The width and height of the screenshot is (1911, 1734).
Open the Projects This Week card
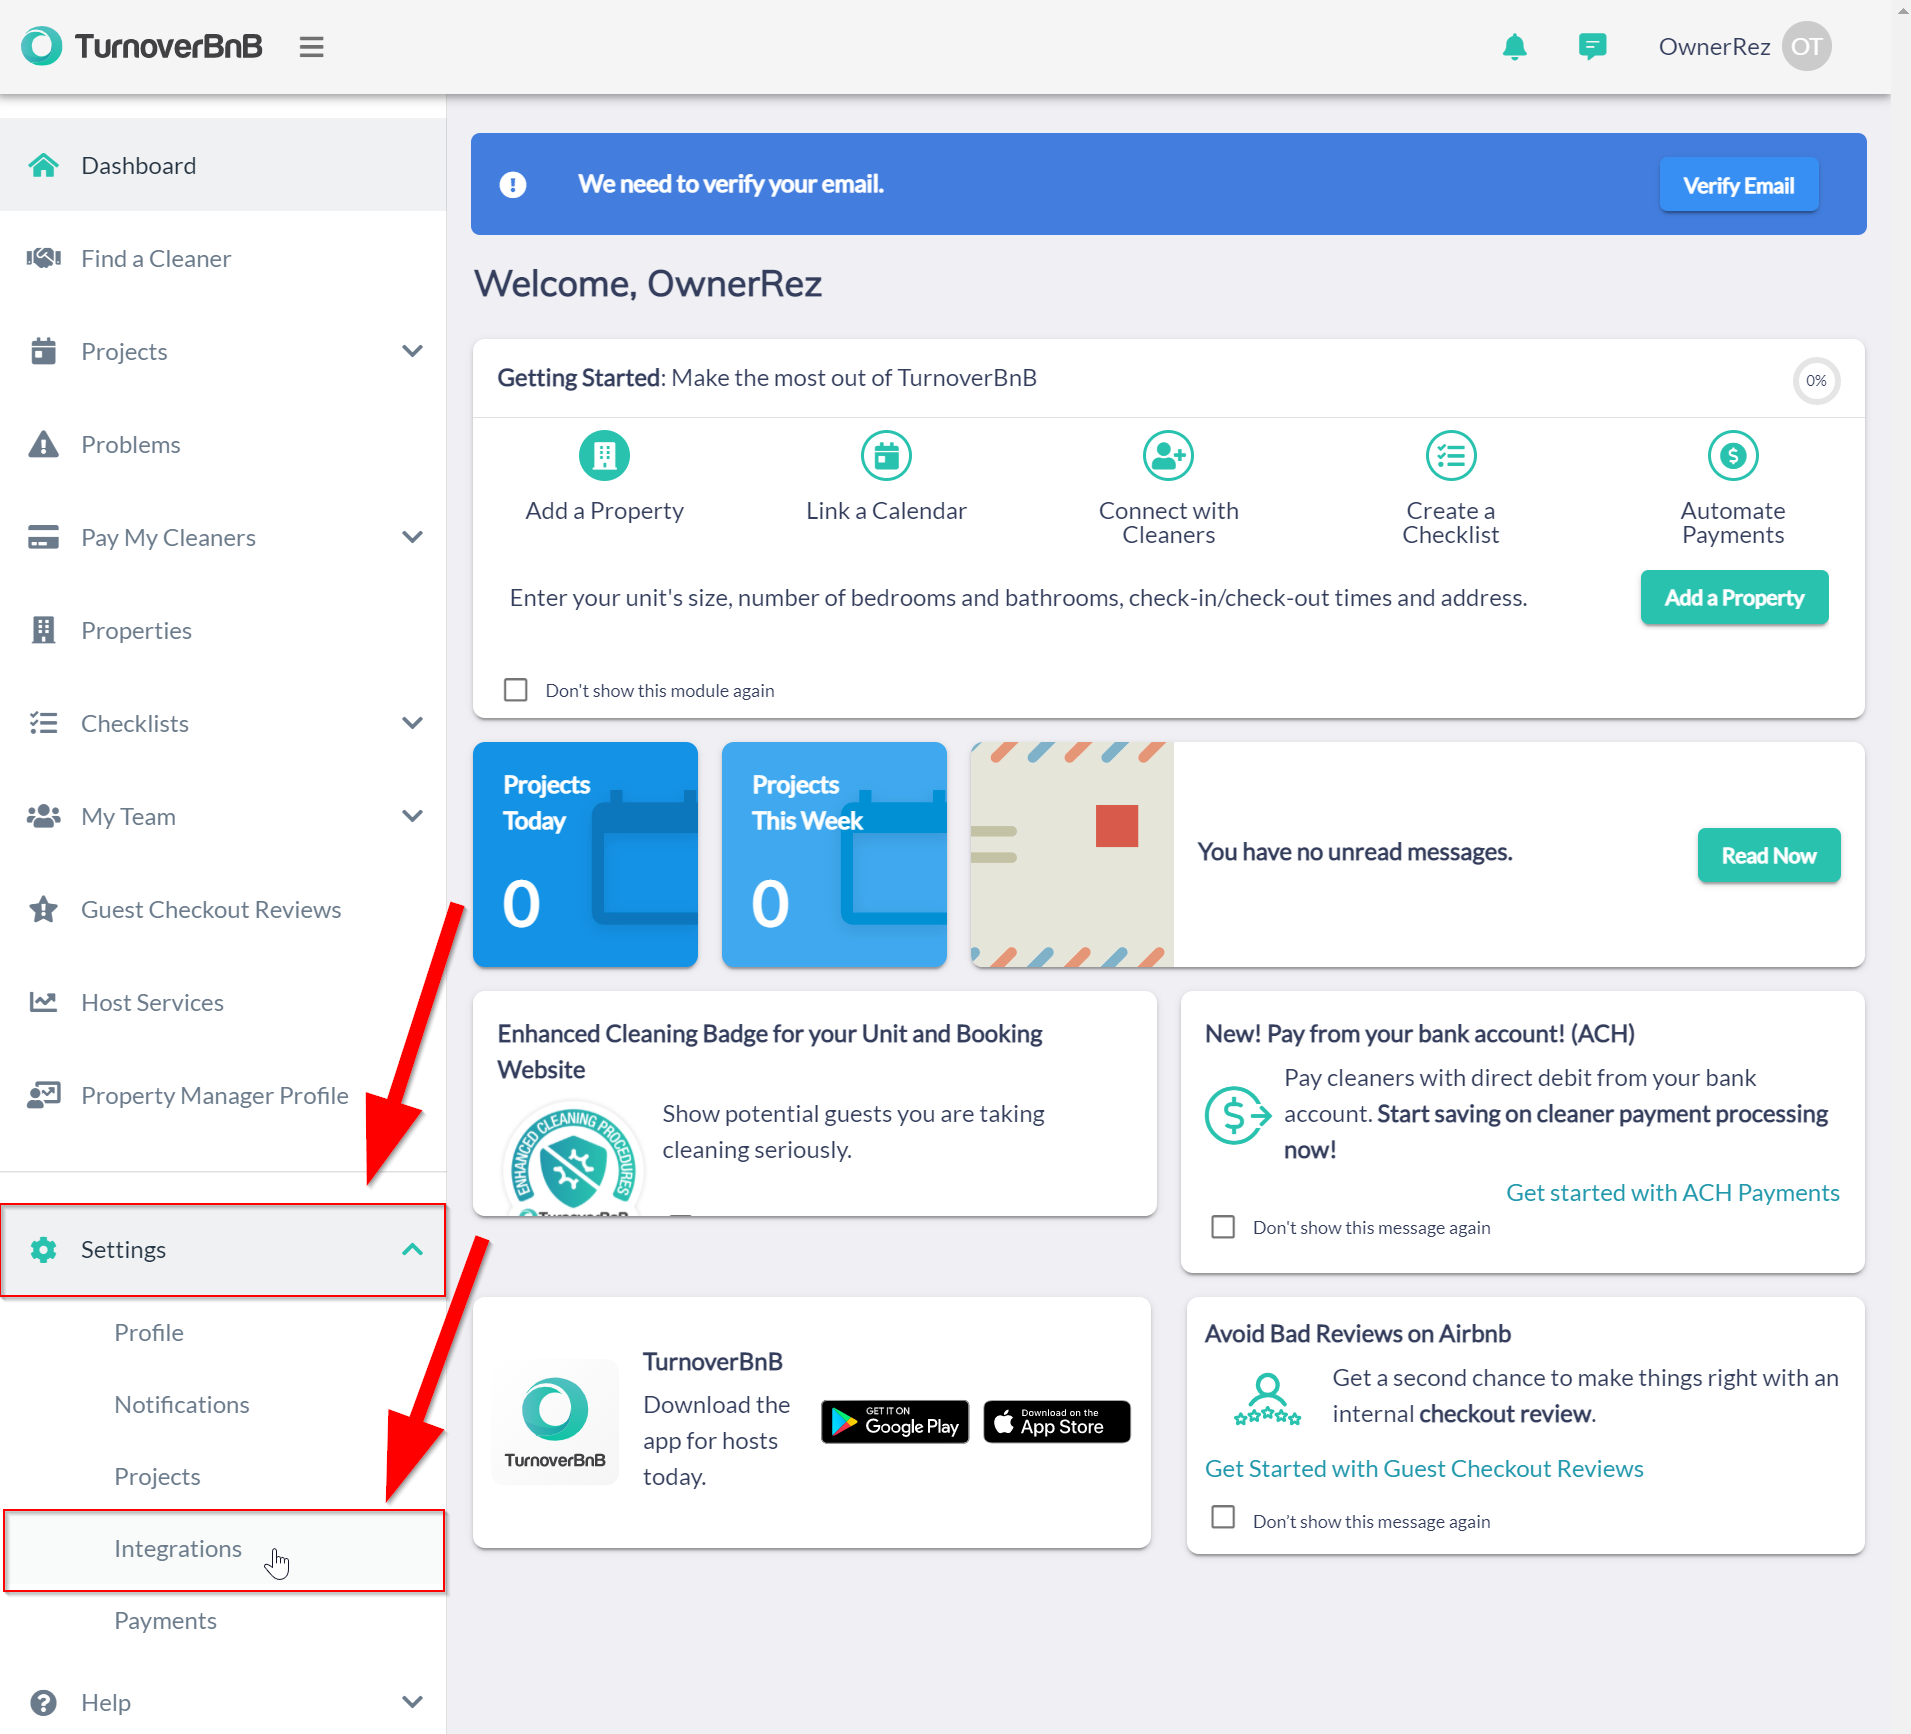[x=834, y=854]
